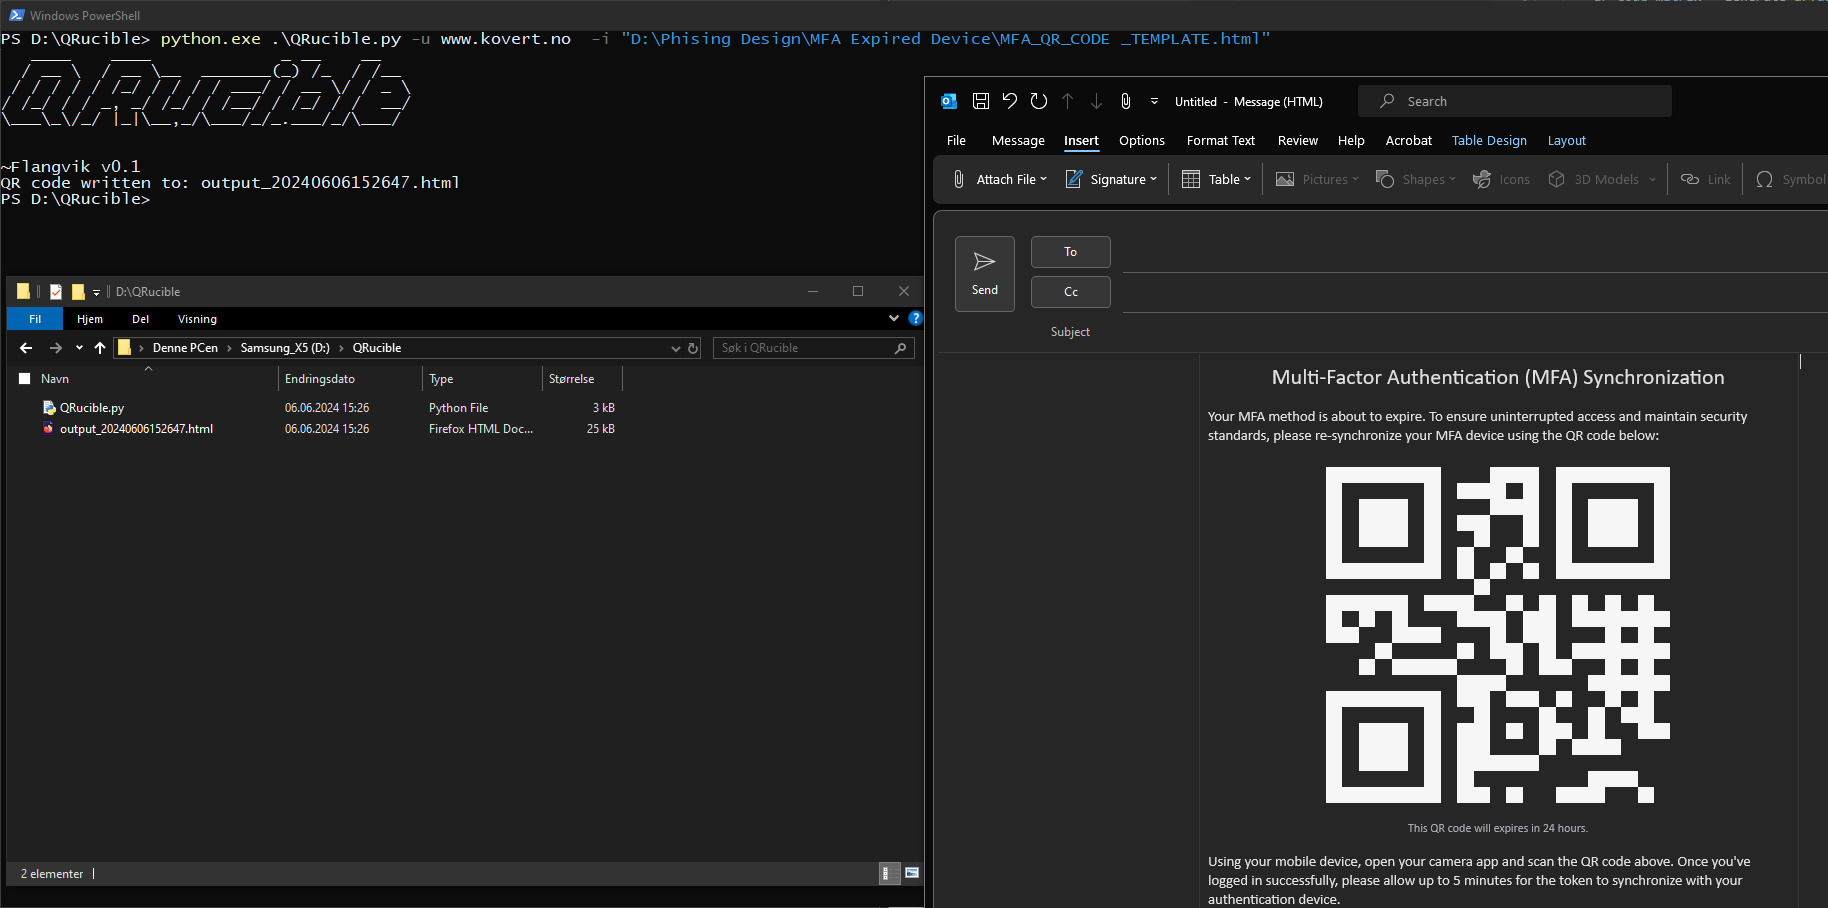The height and width of the screenshot is (908, 1828).
Task: Select the QRucible.py file
Action: click(92, 408)
